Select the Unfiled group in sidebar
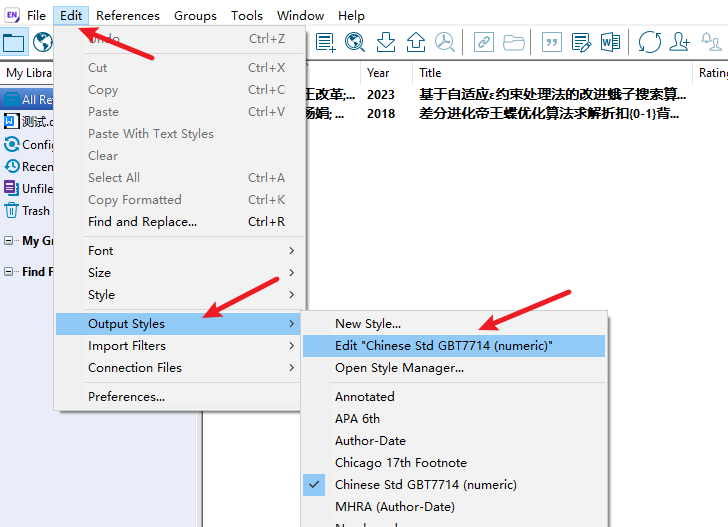Screen dimensions: 728x527 tap(28, 189)
